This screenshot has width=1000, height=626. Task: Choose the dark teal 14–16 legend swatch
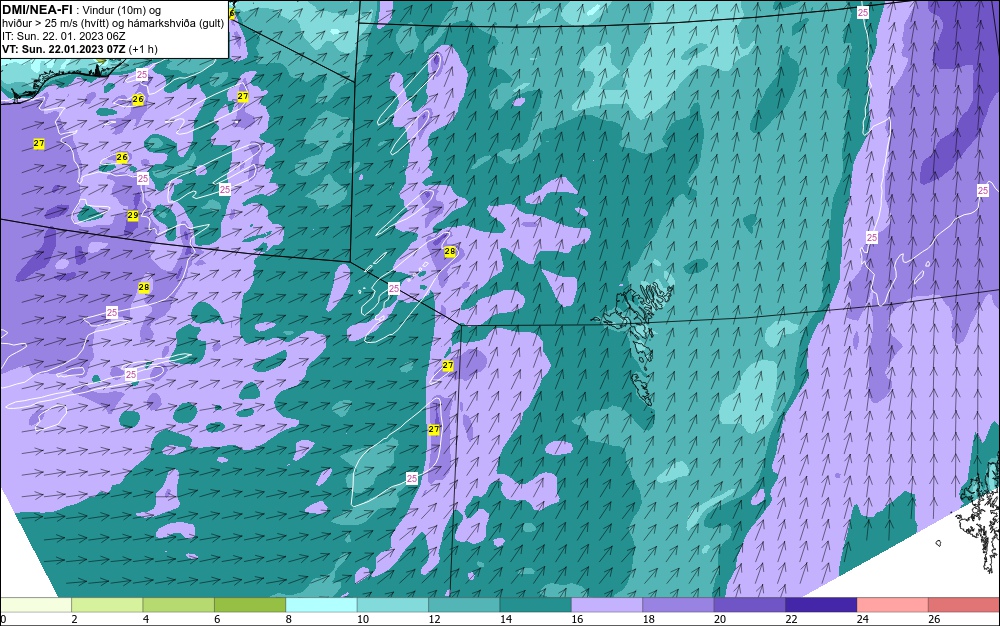pyautogui.click(x=536, y=605)
